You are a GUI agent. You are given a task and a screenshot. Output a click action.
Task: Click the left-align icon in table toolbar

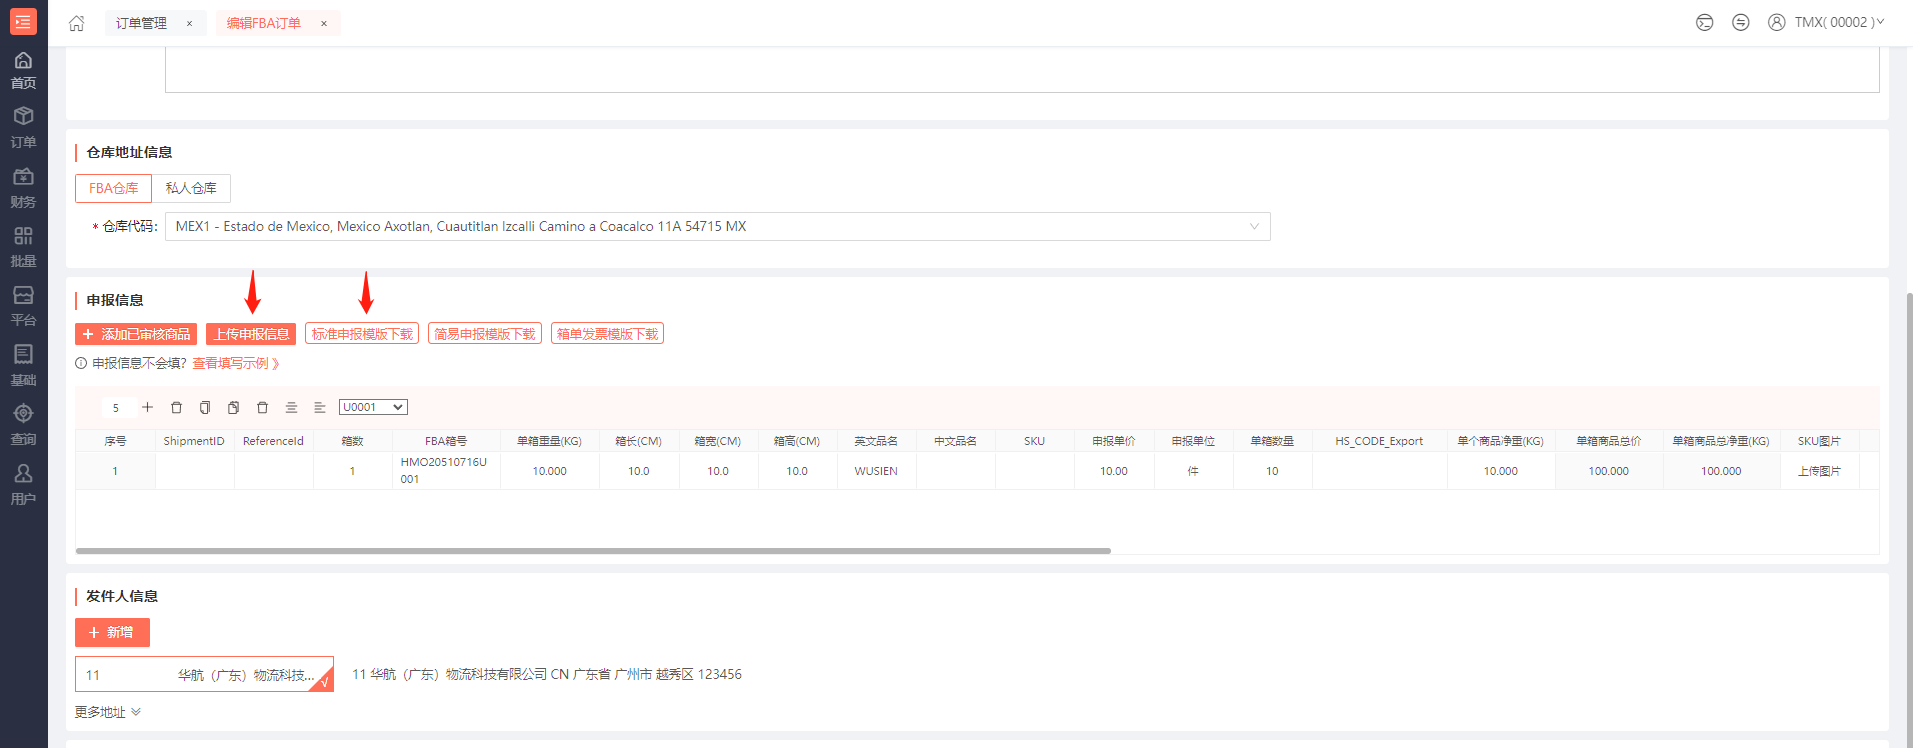click(x=320, y=407)
